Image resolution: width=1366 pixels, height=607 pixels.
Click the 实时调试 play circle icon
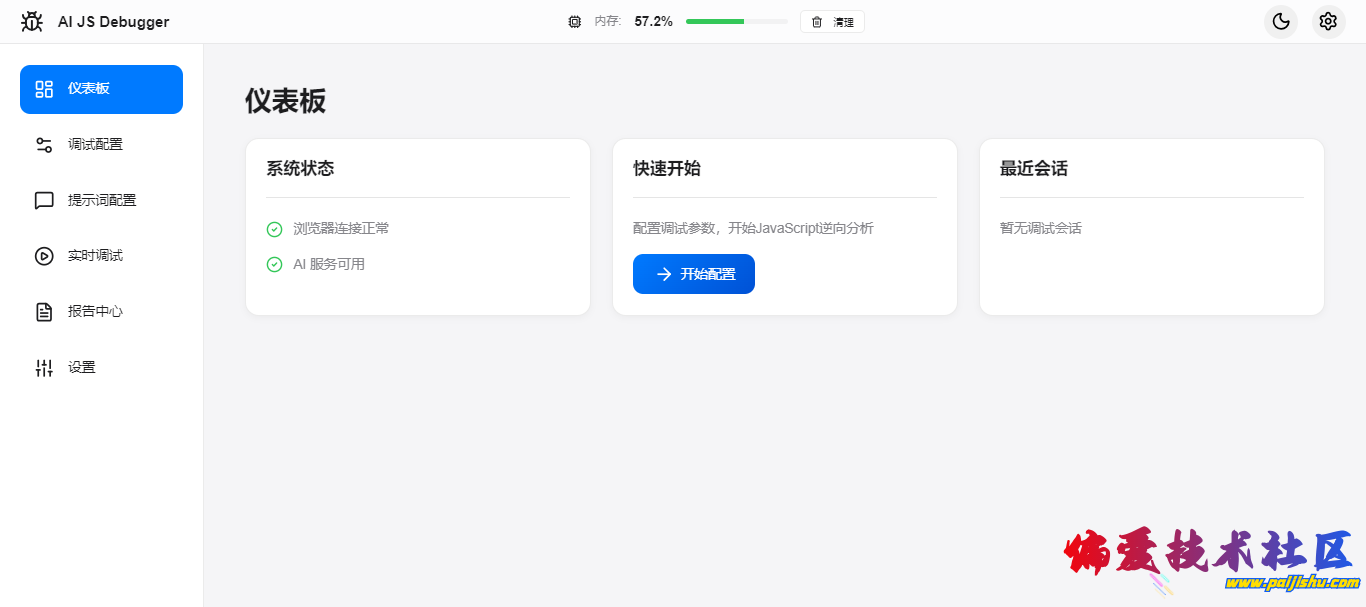[x=44, y=256]
